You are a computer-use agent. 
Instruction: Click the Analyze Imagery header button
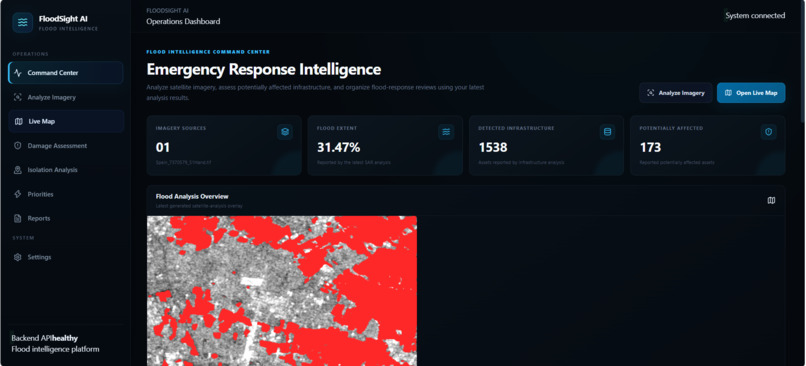675,93
